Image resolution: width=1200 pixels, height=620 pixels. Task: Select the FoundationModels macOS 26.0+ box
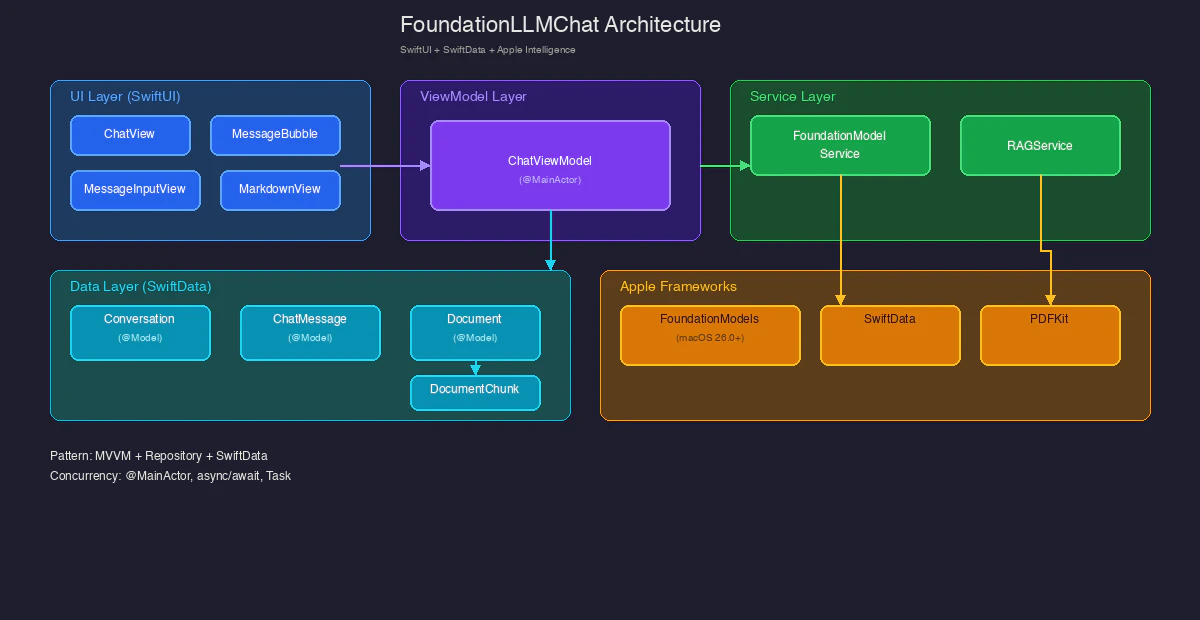(710, 335)
